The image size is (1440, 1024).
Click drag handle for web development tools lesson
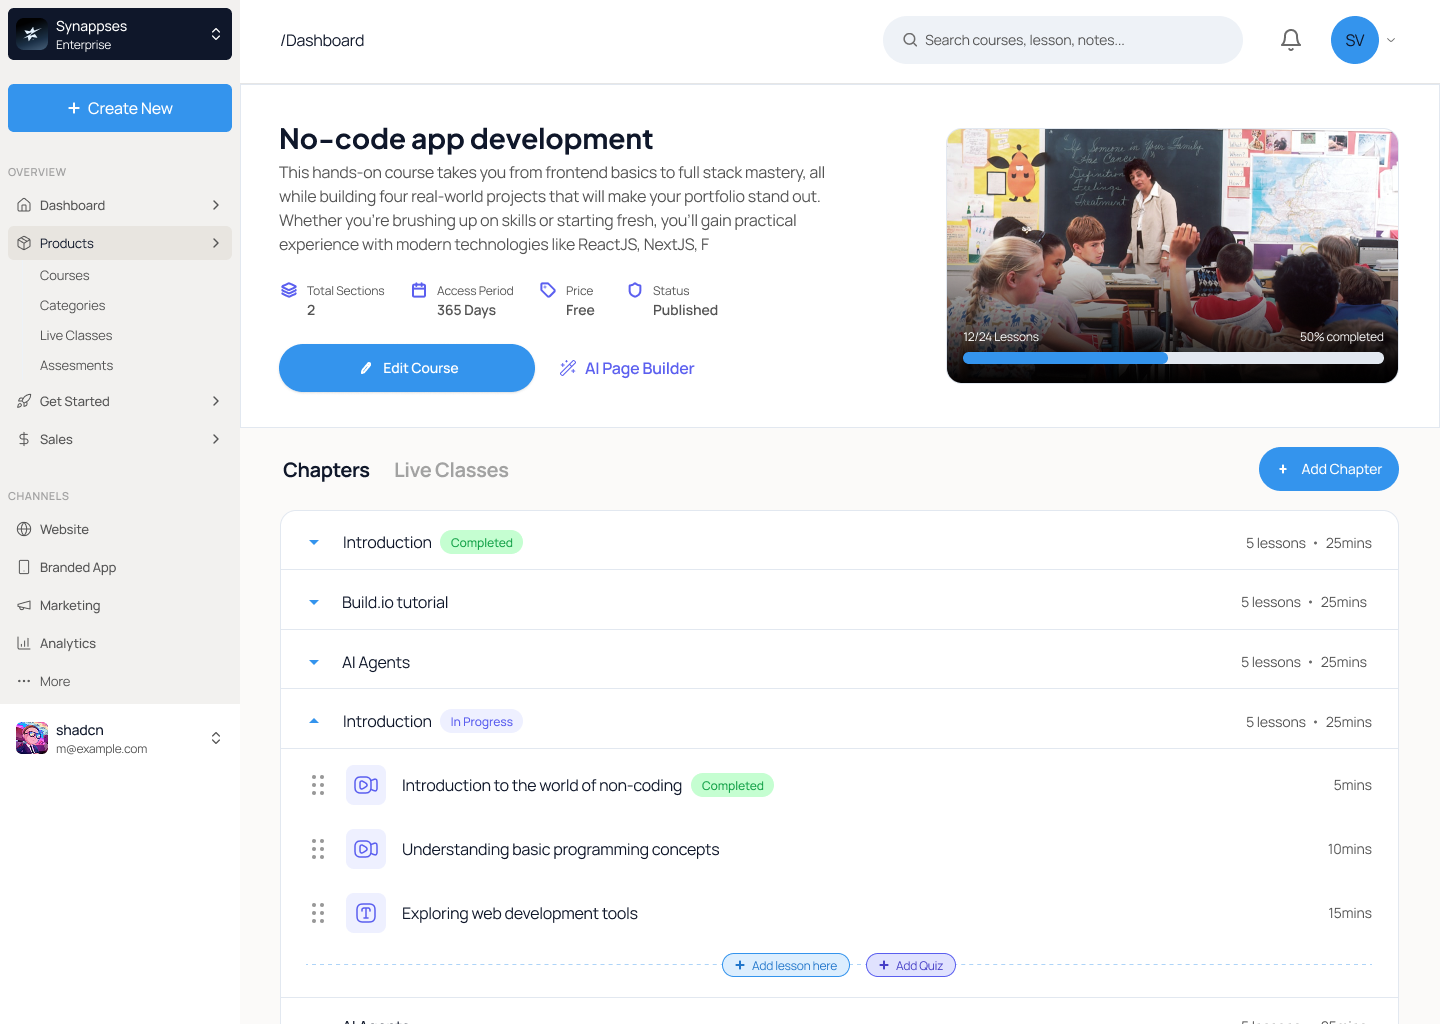[x=318, y=913]
